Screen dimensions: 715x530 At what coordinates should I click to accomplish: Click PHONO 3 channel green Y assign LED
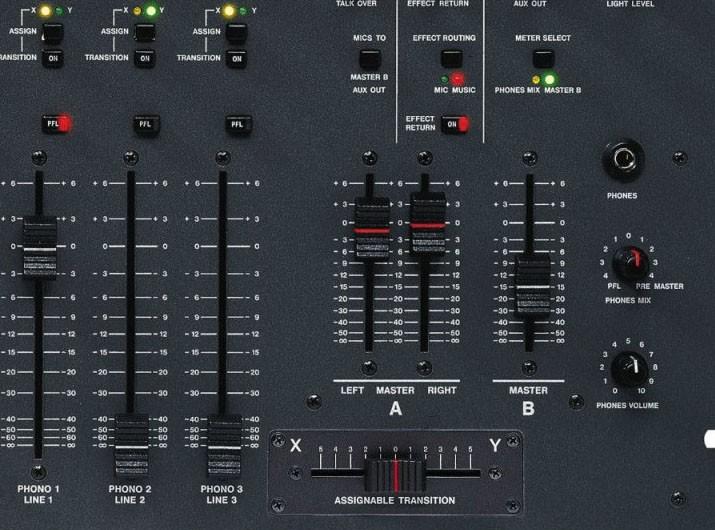tap(243, 11)
